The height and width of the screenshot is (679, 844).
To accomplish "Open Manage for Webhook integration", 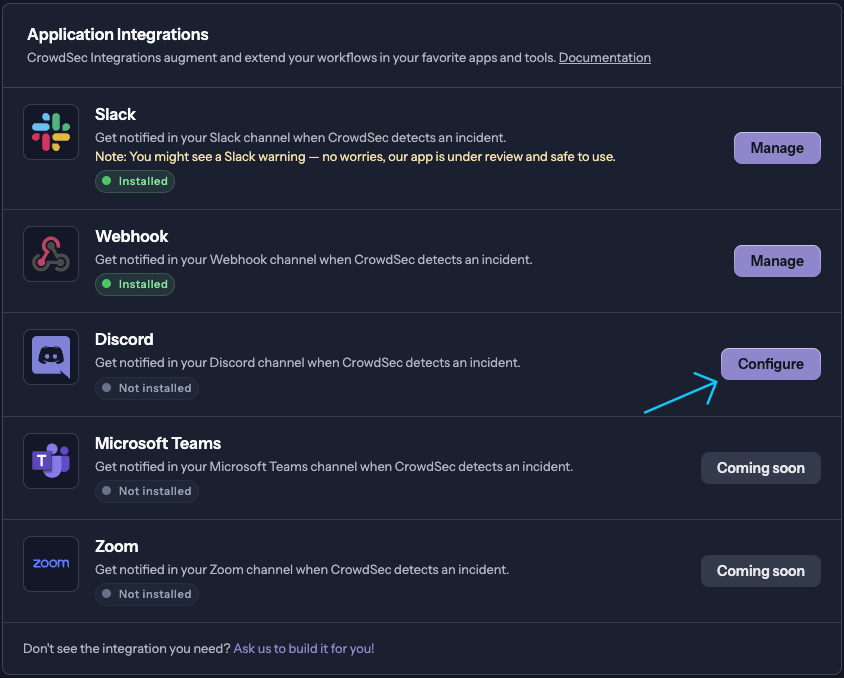I will pyautogui.click(x=777, y=261).
